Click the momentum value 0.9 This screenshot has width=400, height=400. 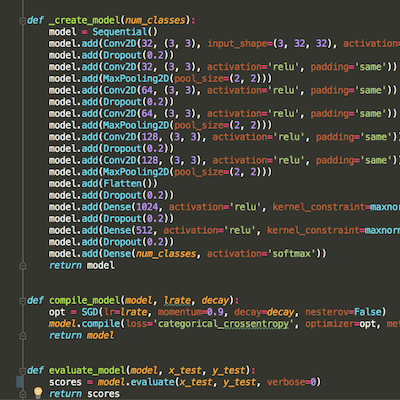tap(215, 312)
